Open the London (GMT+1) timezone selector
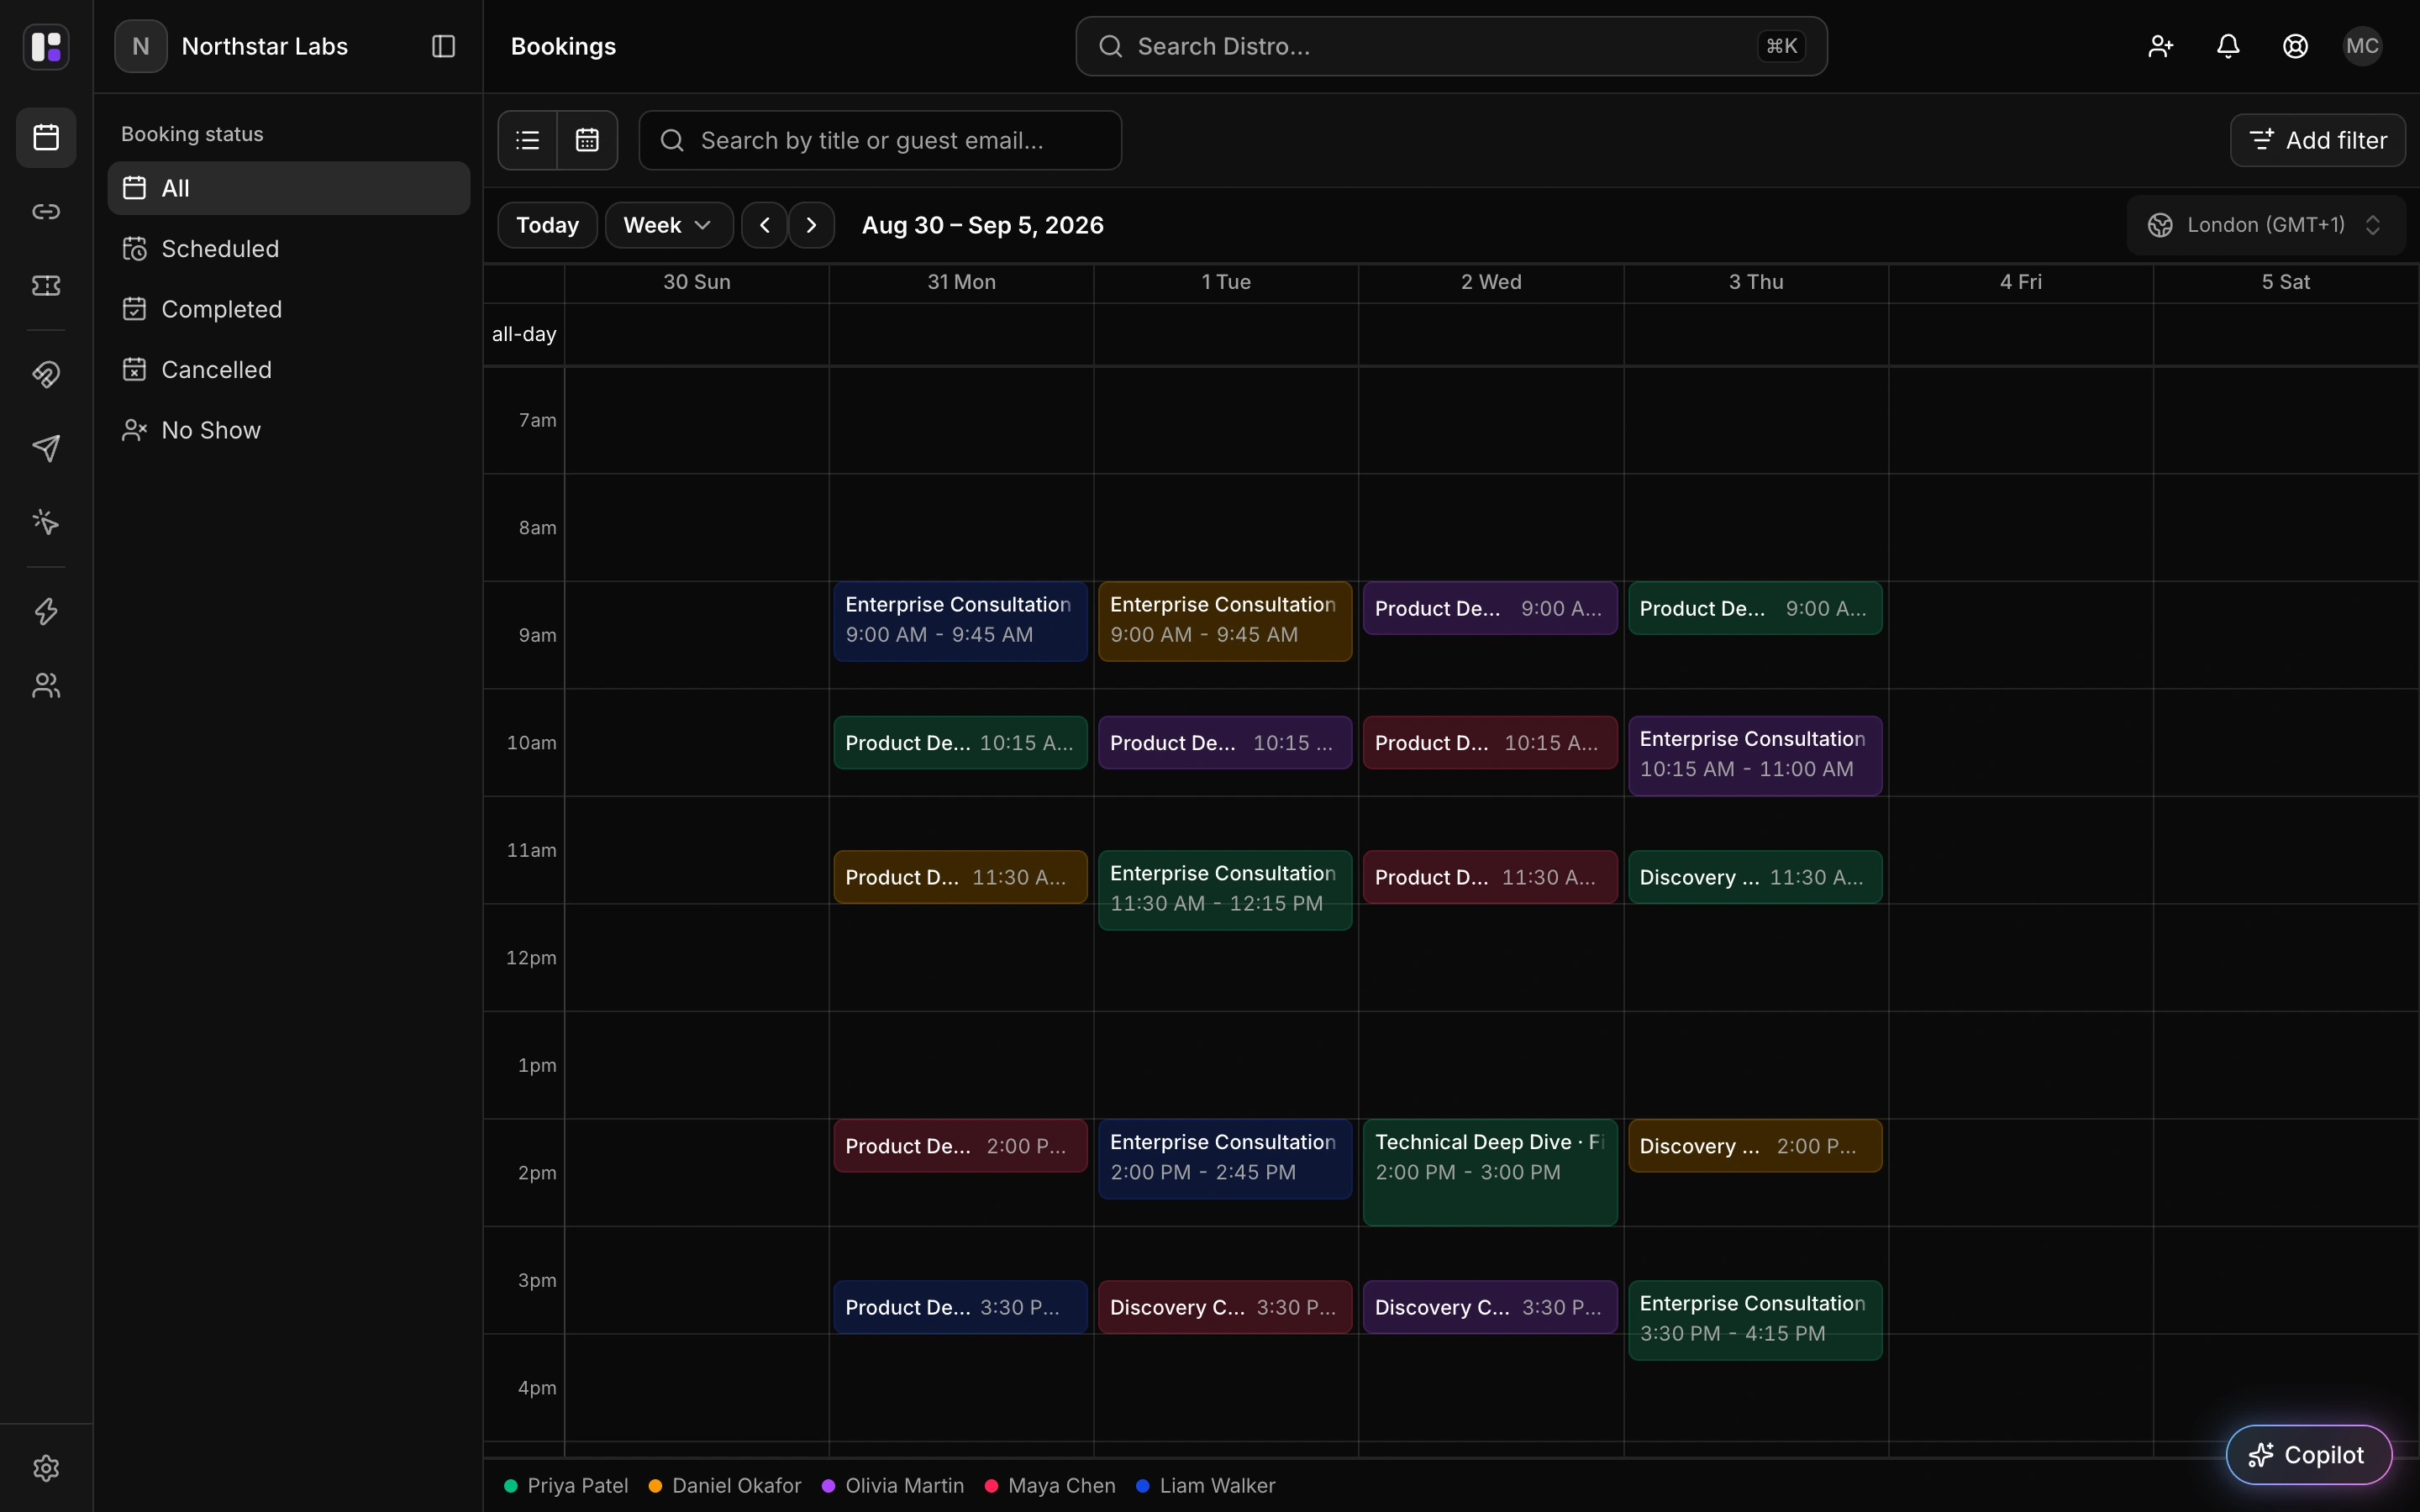The image size is (2420, 1512). [x=2265, y=225]
